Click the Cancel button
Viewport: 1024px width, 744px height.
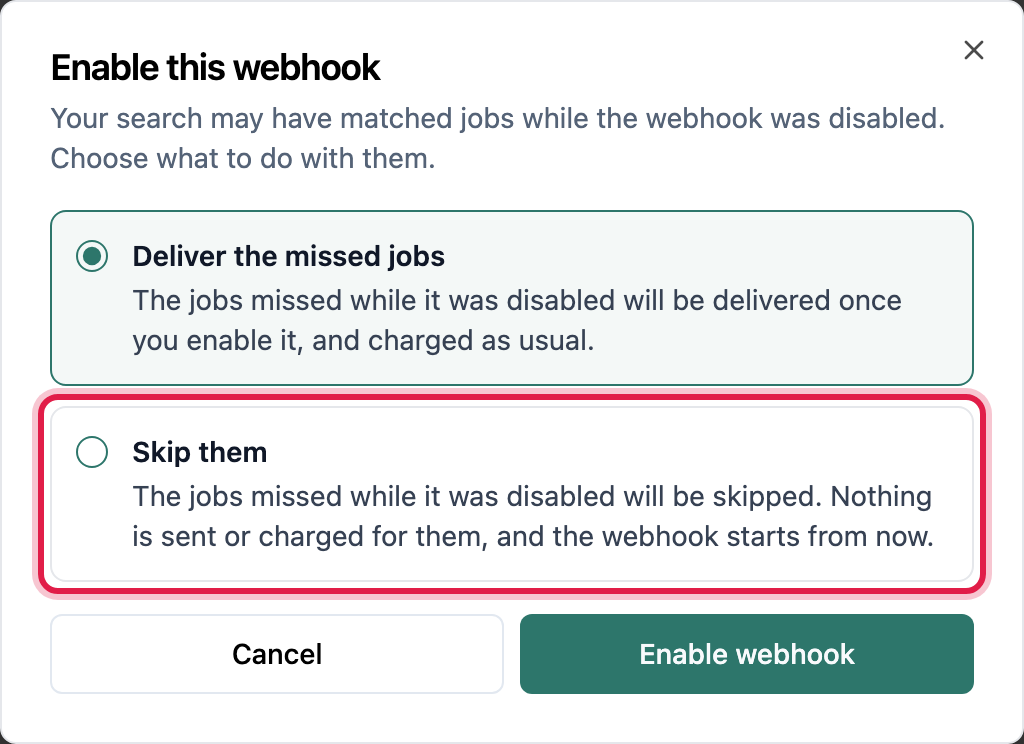coord(277,654)
